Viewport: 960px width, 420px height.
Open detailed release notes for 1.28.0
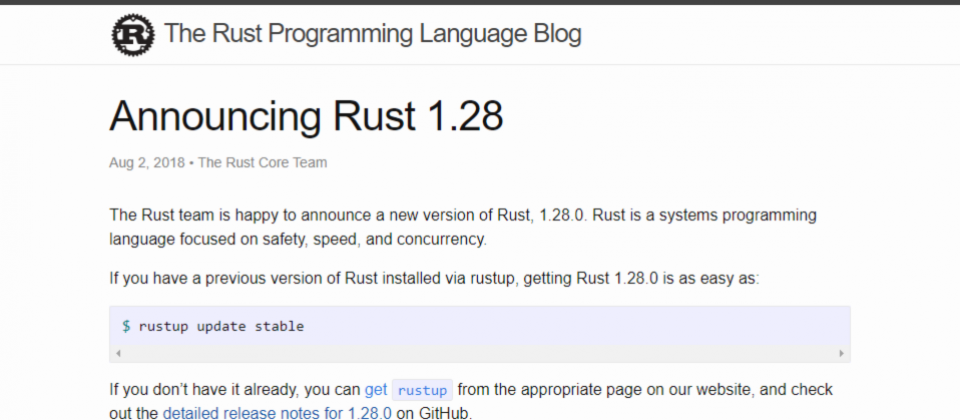tap(277, 413)
